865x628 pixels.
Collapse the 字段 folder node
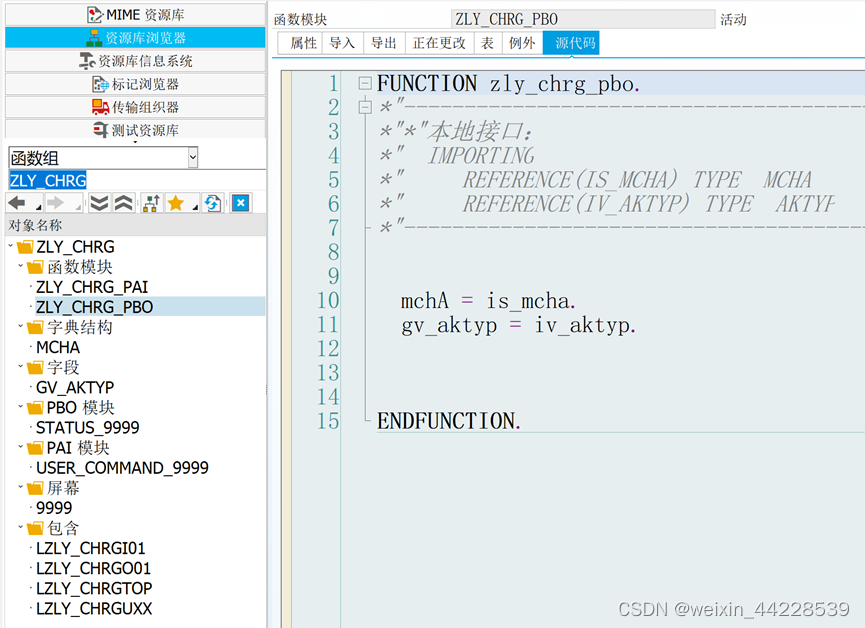[x=20, y=366]
